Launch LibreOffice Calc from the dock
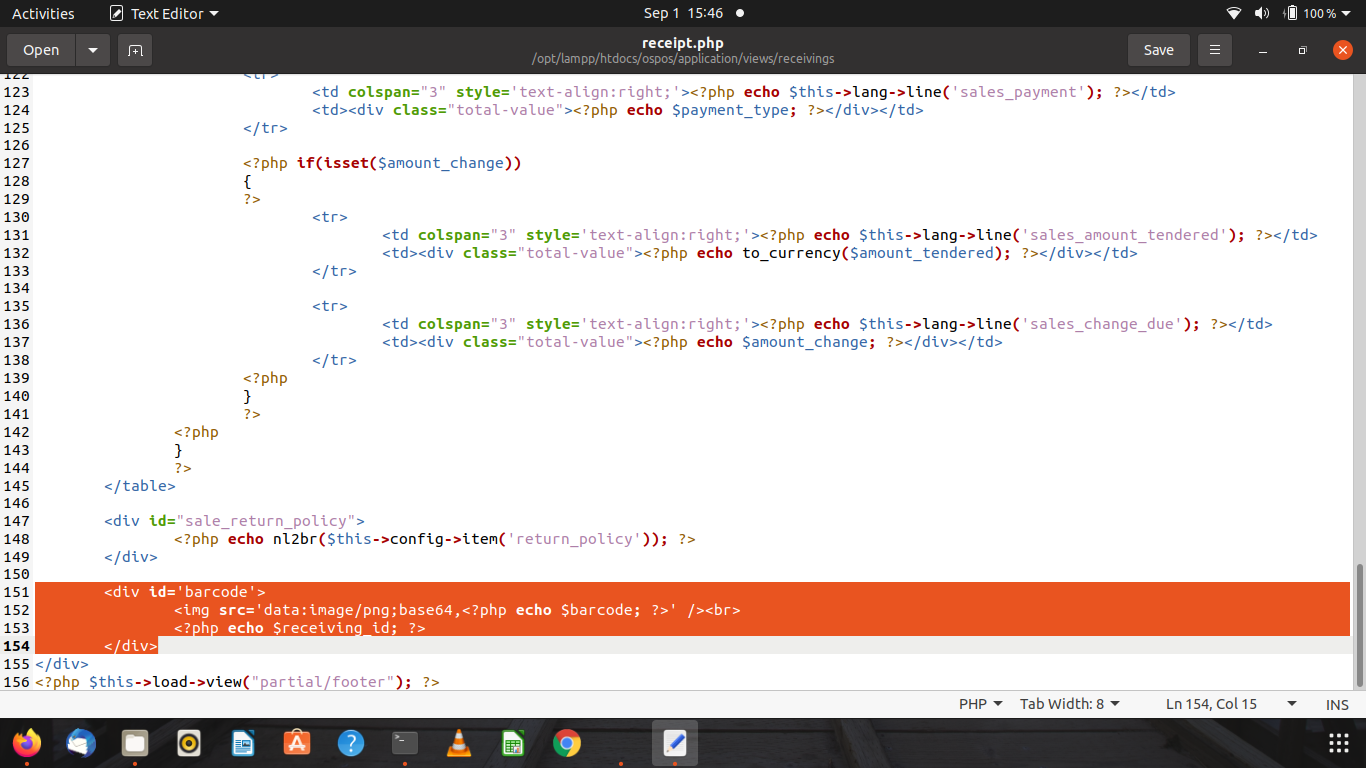The image size is (1366, 768). pyautogui.click(x=511, y=743)
